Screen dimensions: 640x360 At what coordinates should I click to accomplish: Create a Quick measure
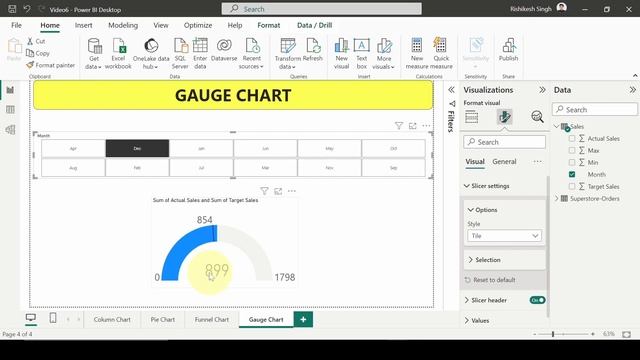(x=441, y=53)
